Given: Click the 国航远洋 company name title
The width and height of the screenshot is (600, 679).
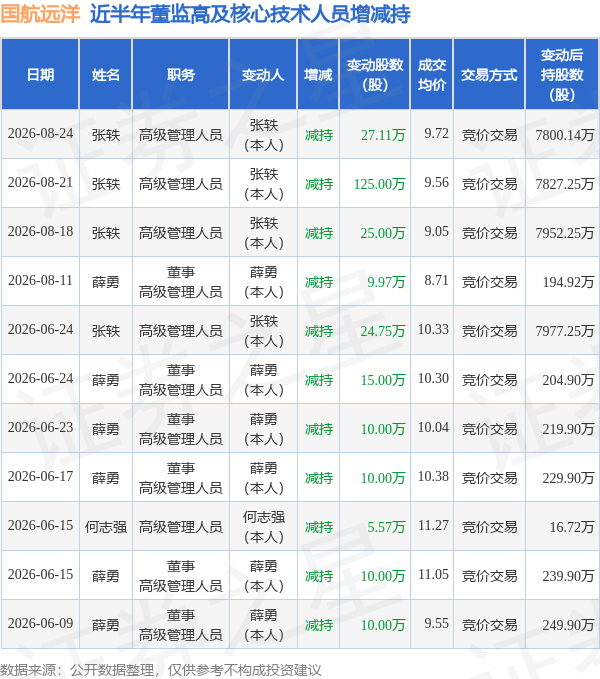Looking at the screenshot, I should (x=40, y=14).
